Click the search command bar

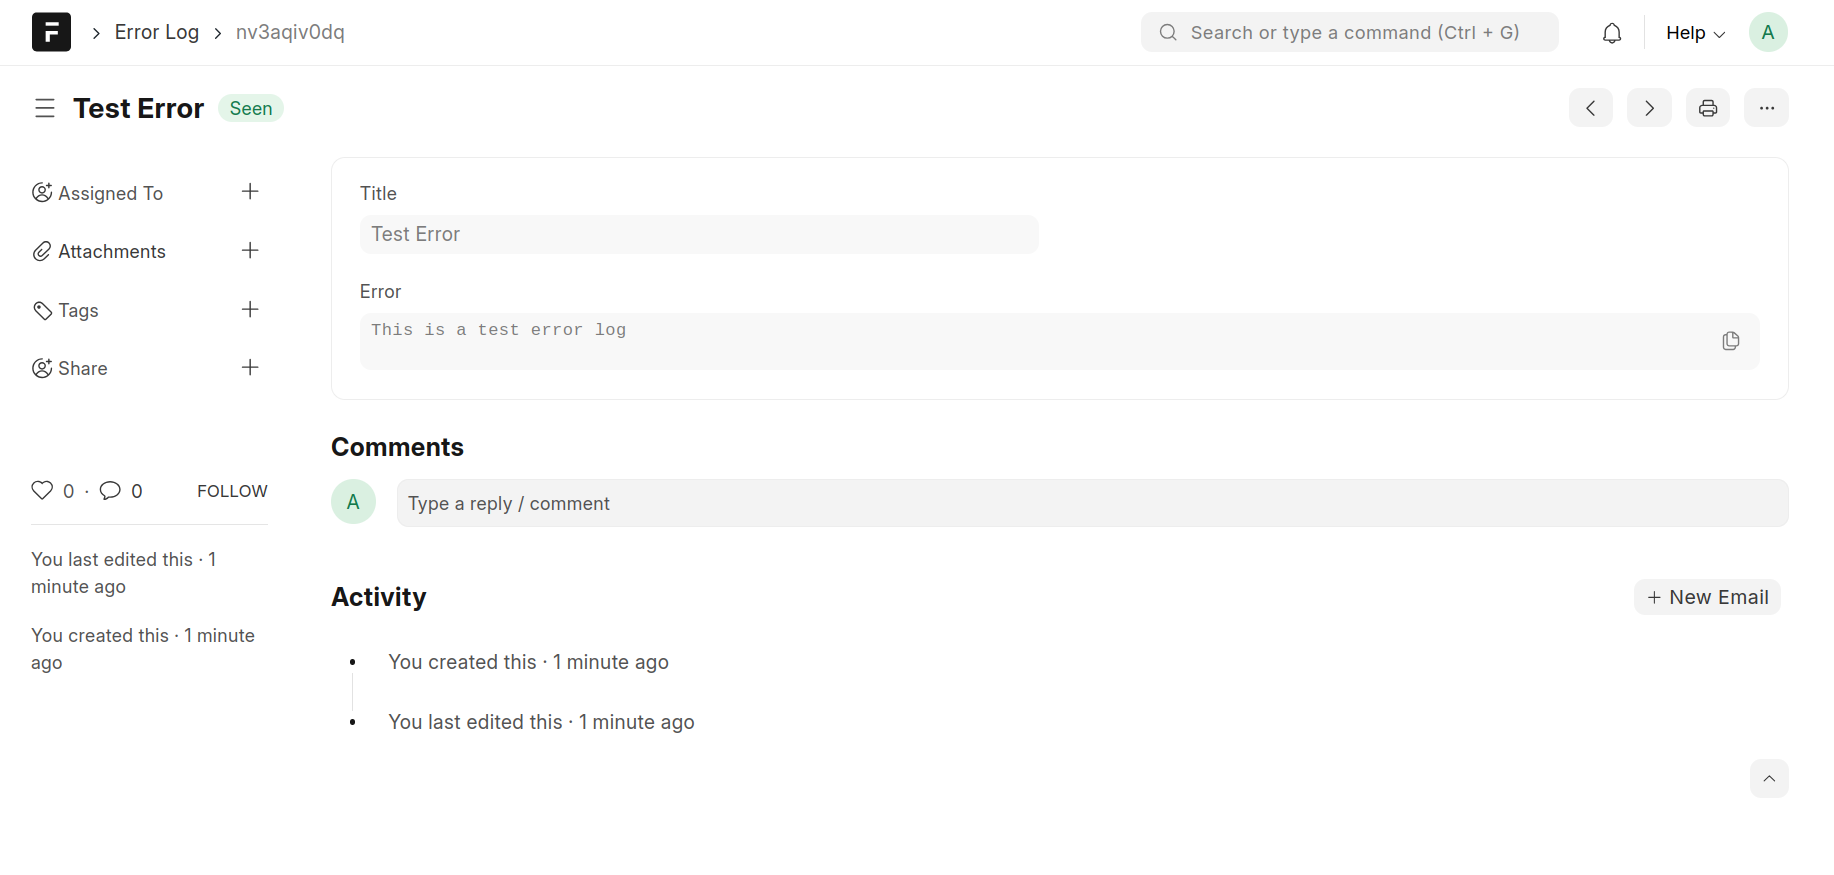(1349, 33)
